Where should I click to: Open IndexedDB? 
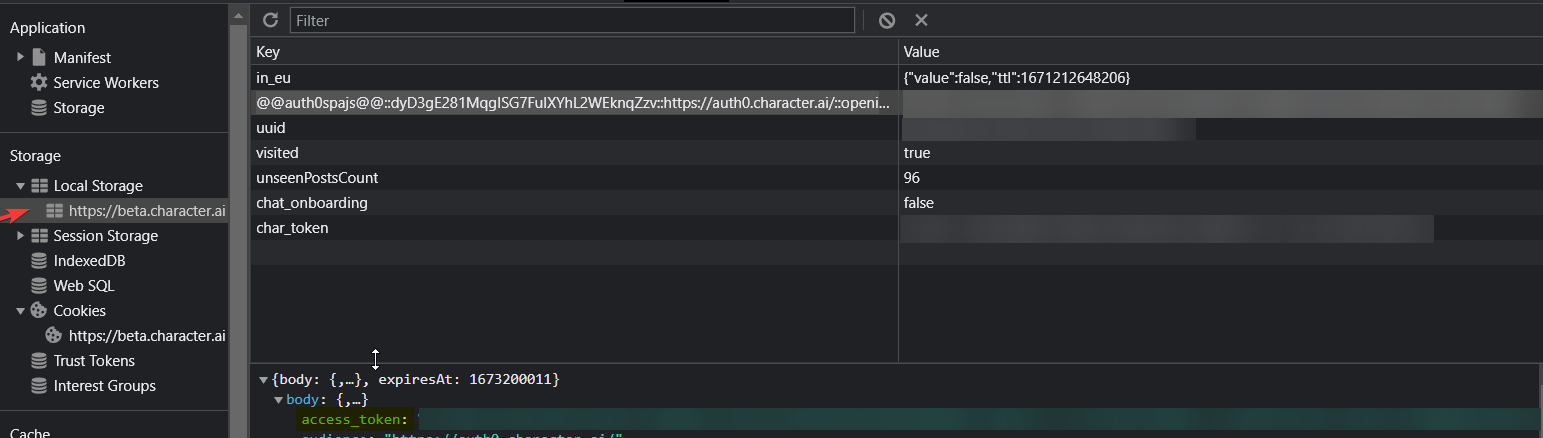tap(89, 261)
